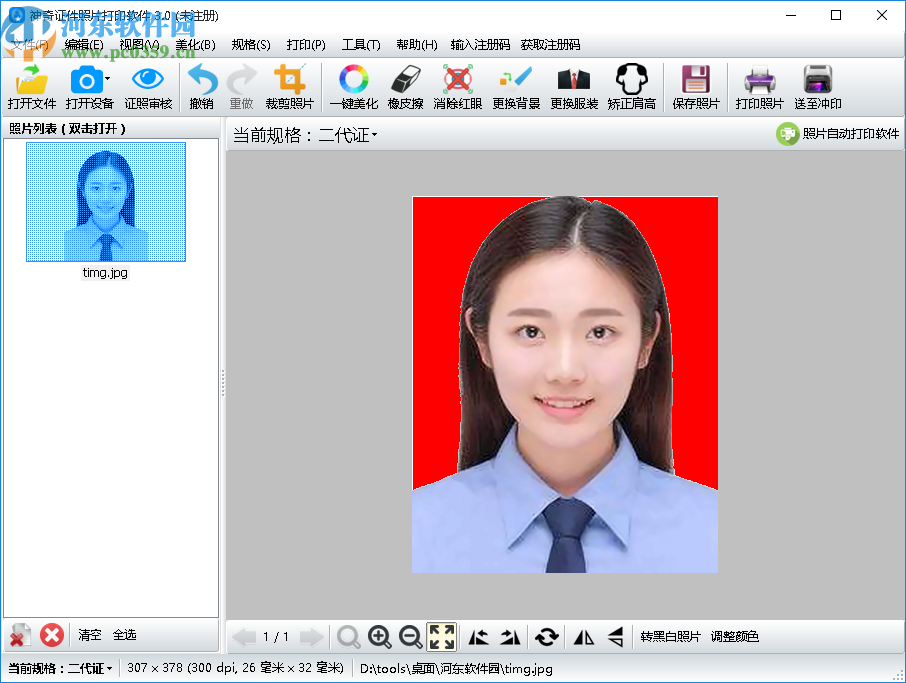Select the Eraser (橡皮擦) tool
Viewport: 906px width, 683px height.
tap(407, 87)
